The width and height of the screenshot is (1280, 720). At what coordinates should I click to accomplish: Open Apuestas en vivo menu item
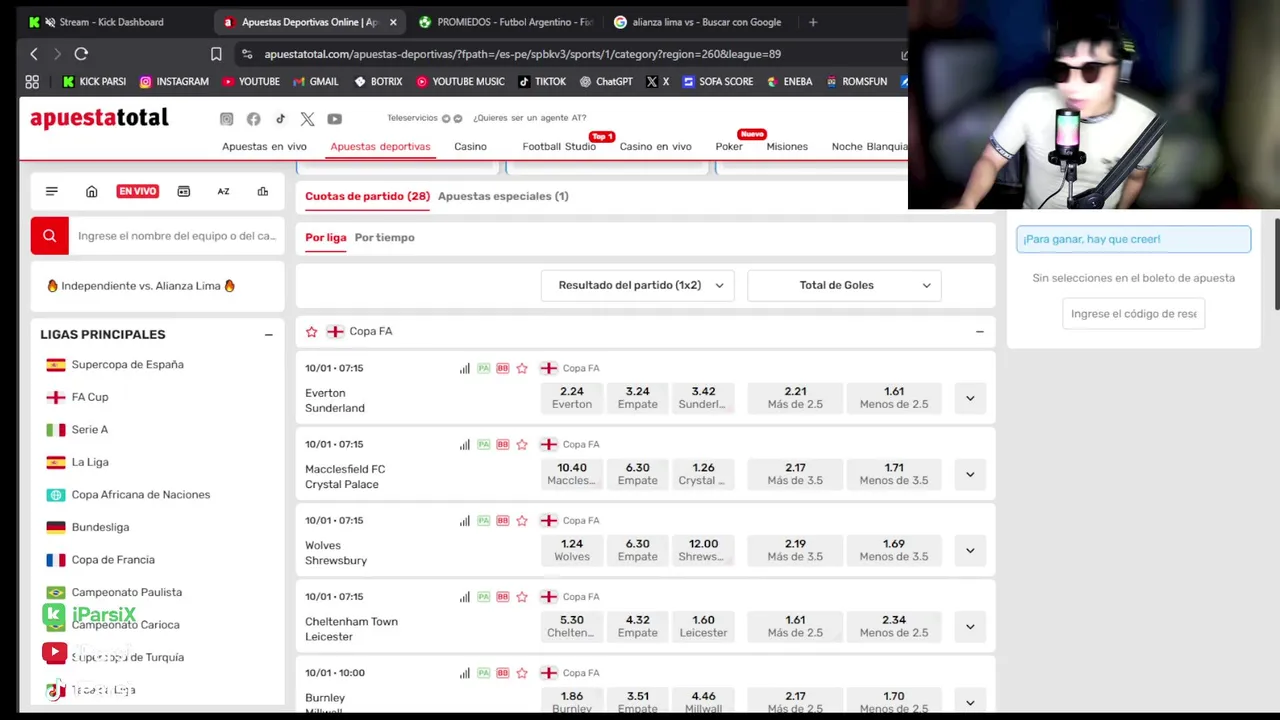click(x=264, y=146)
